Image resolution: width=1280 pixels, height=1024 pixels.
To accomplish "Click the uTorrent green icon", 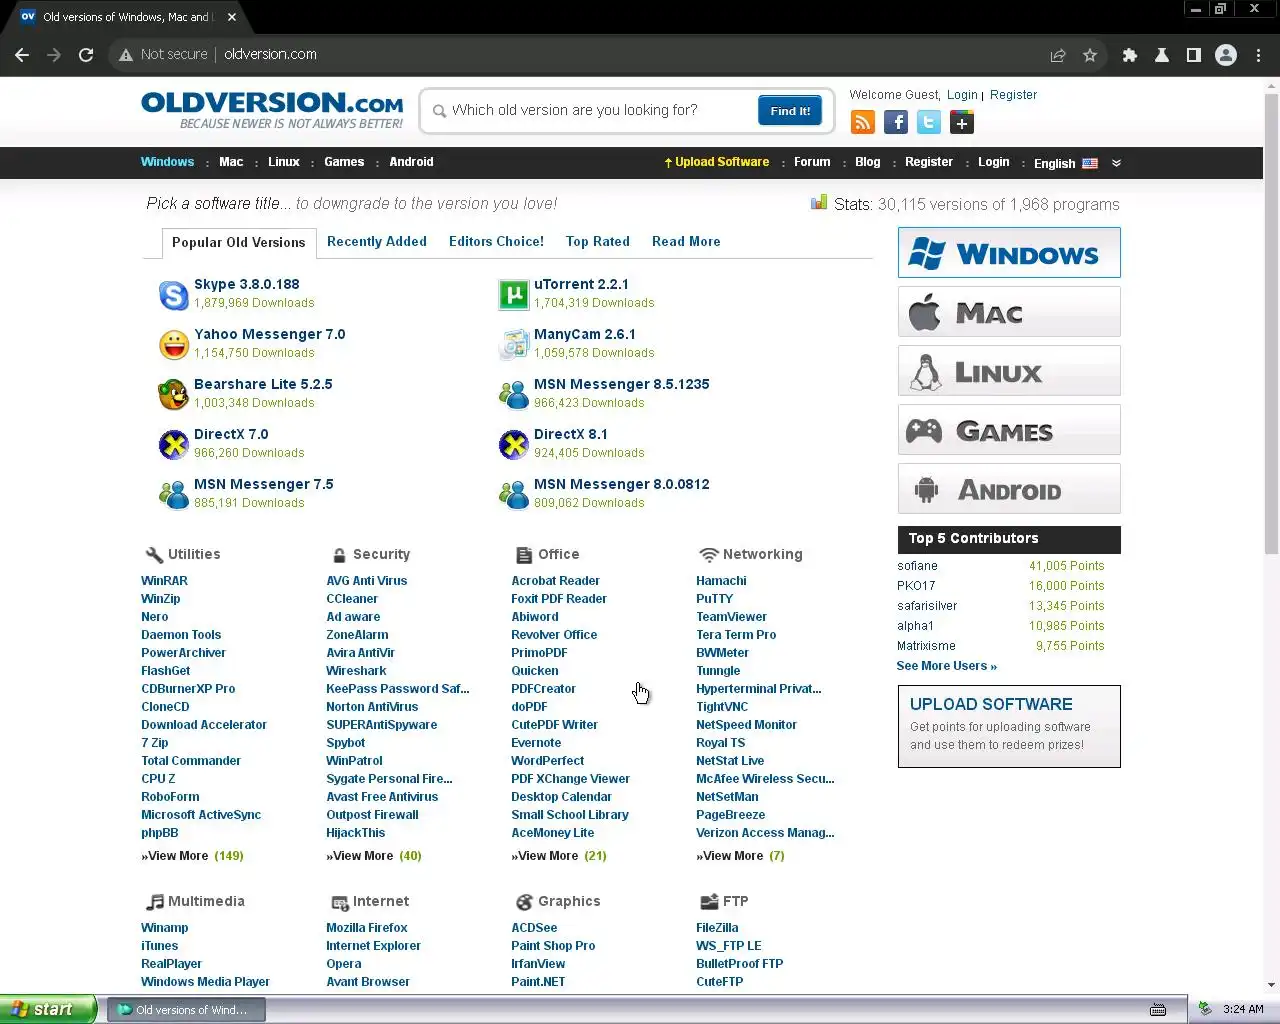I will pyautogui.click(x=513, y=295).
